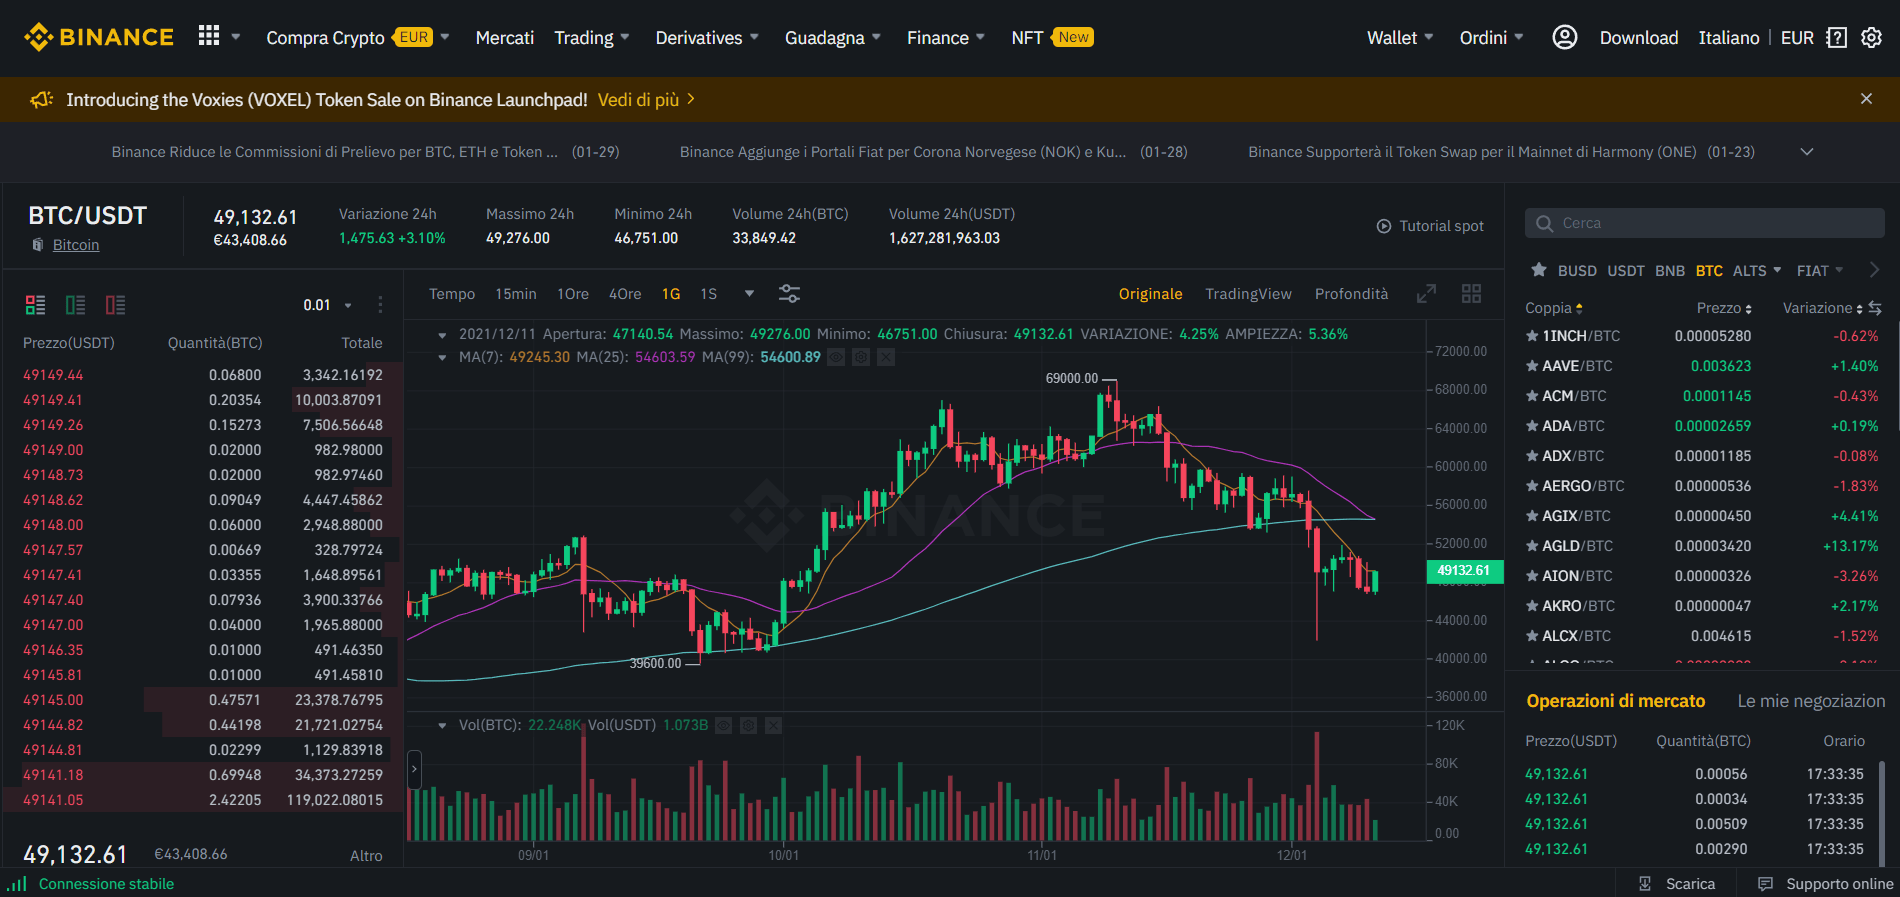Show combined buy and sell order book view
1900x897 pixels.
[35, 305]
